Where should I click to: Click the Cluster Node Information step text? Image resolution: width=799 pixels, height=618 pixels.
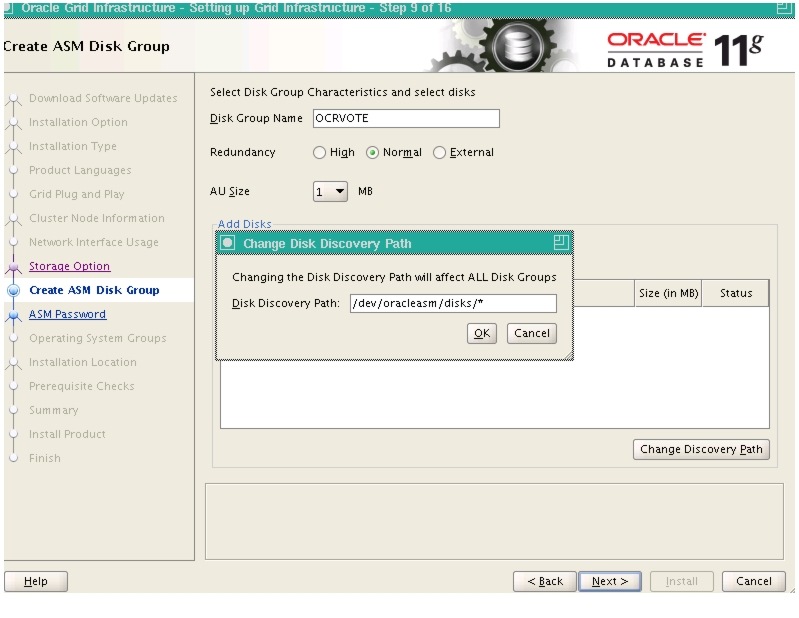click(97, 218)
